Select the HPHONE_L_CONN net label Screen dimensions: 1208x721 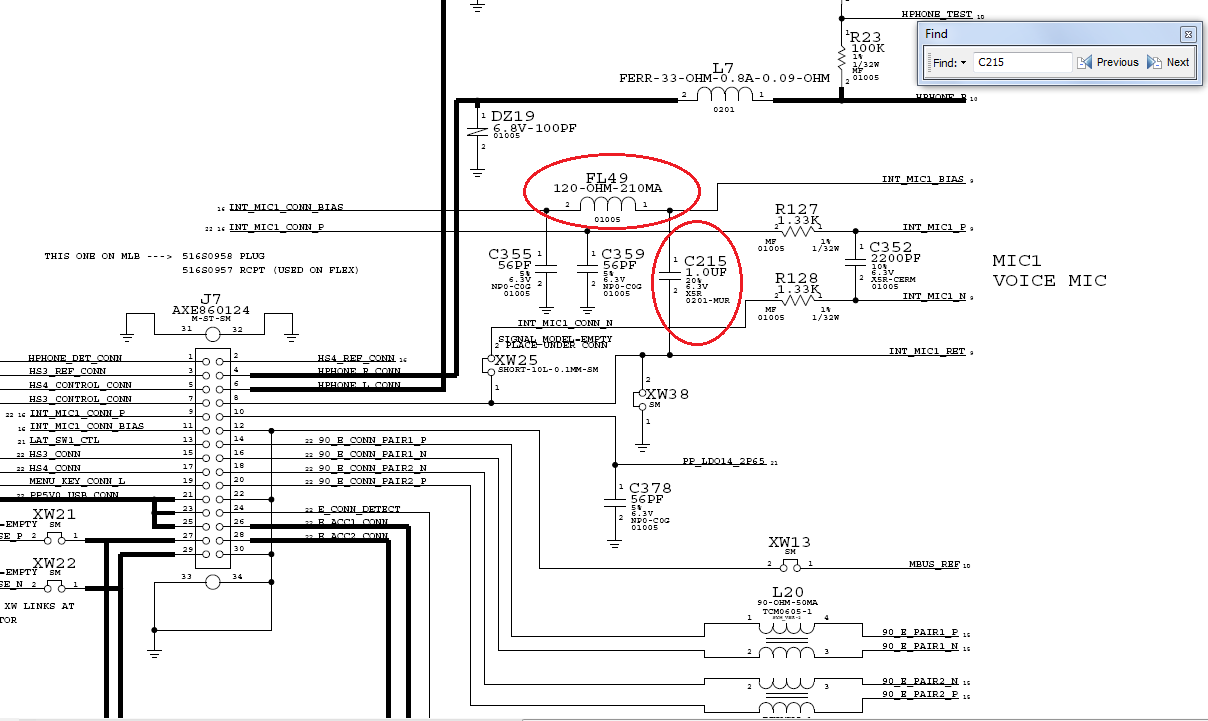tap(359, 385)
